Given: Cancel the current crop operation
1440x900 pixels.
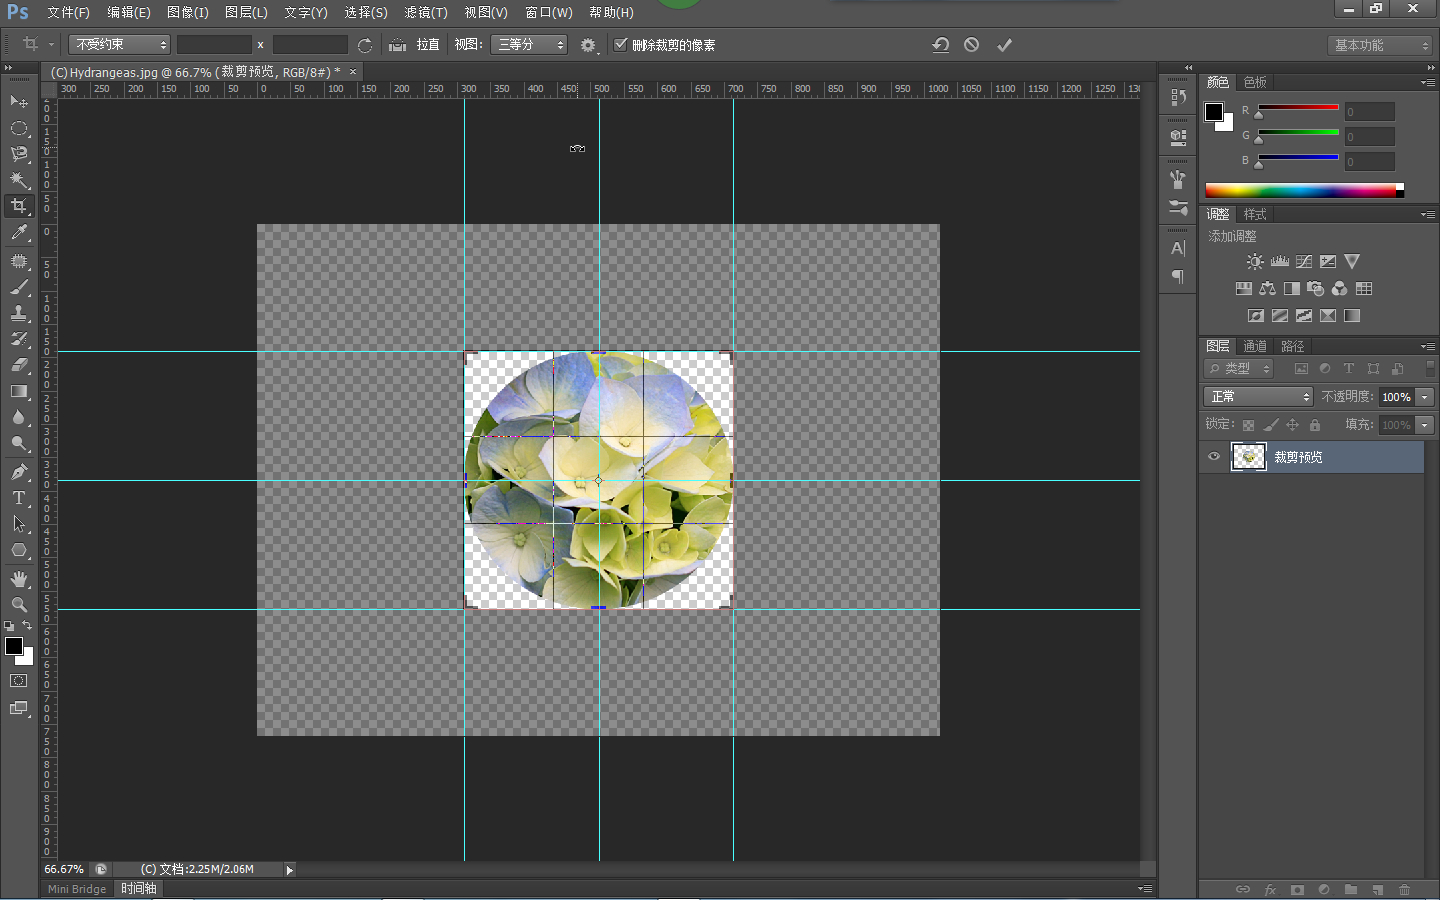Looking at the screenshot, I should [x=971, y=45].
